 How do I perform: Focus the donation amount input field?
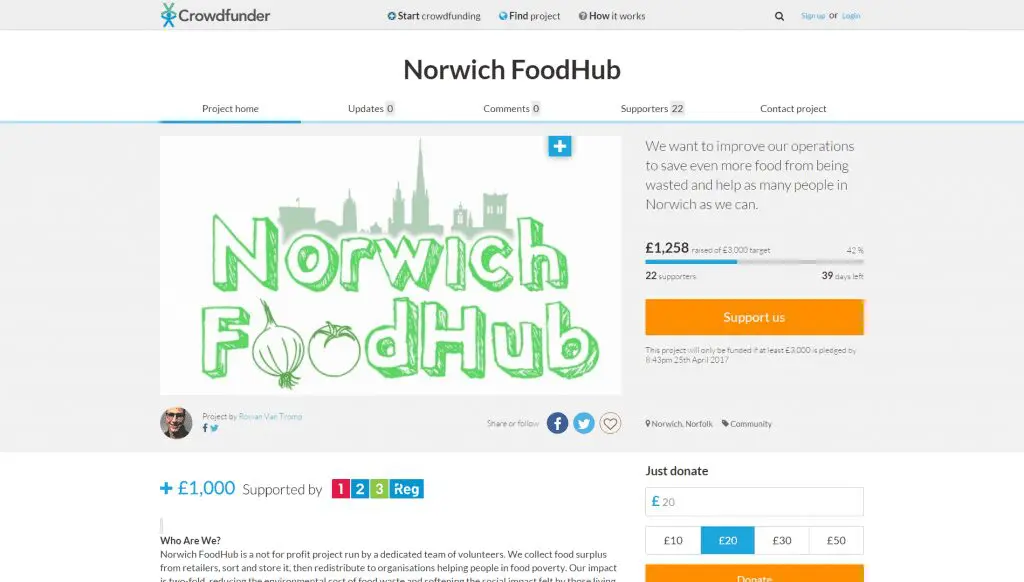(x=754, y=502)
